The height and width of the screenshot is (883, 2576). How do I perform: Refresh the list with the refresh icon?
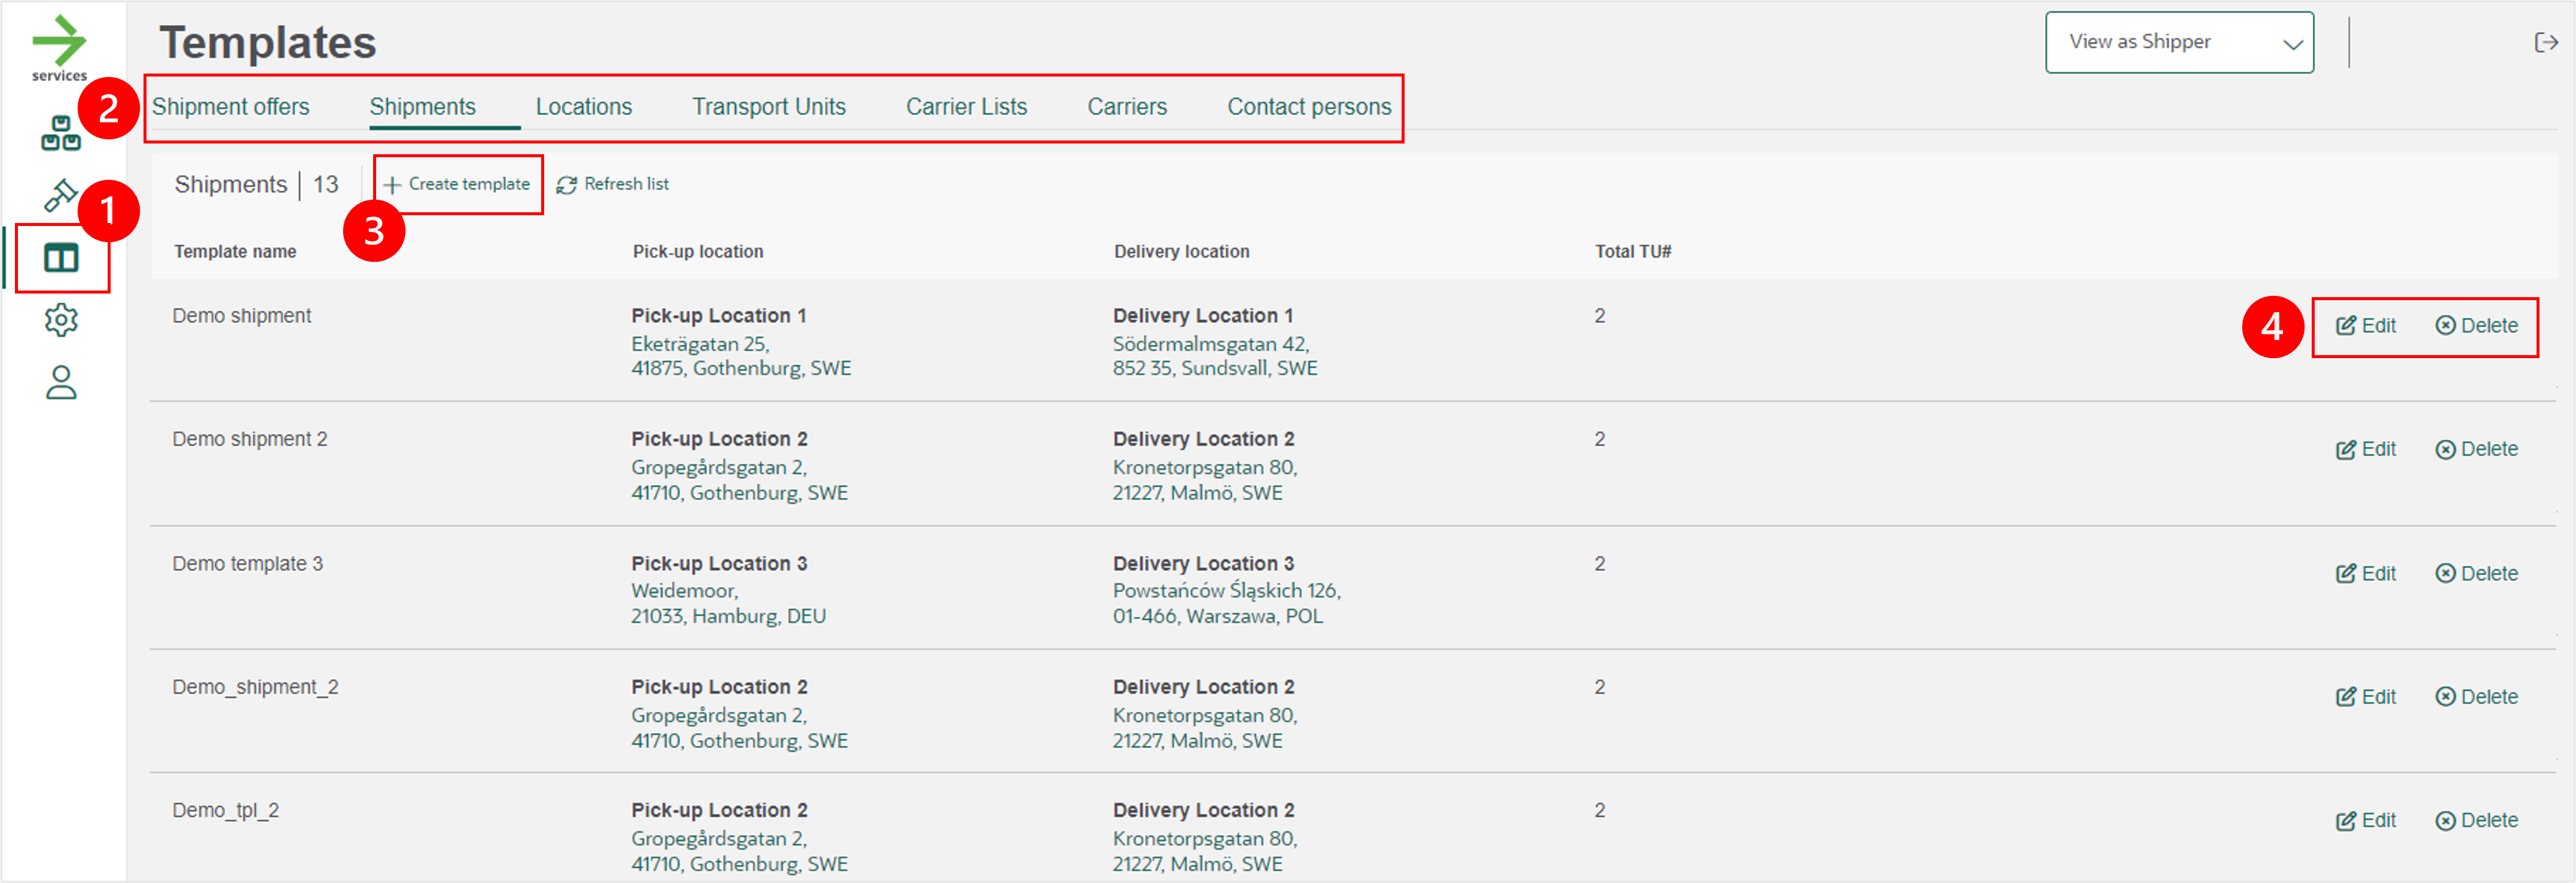tap(566, 184)
